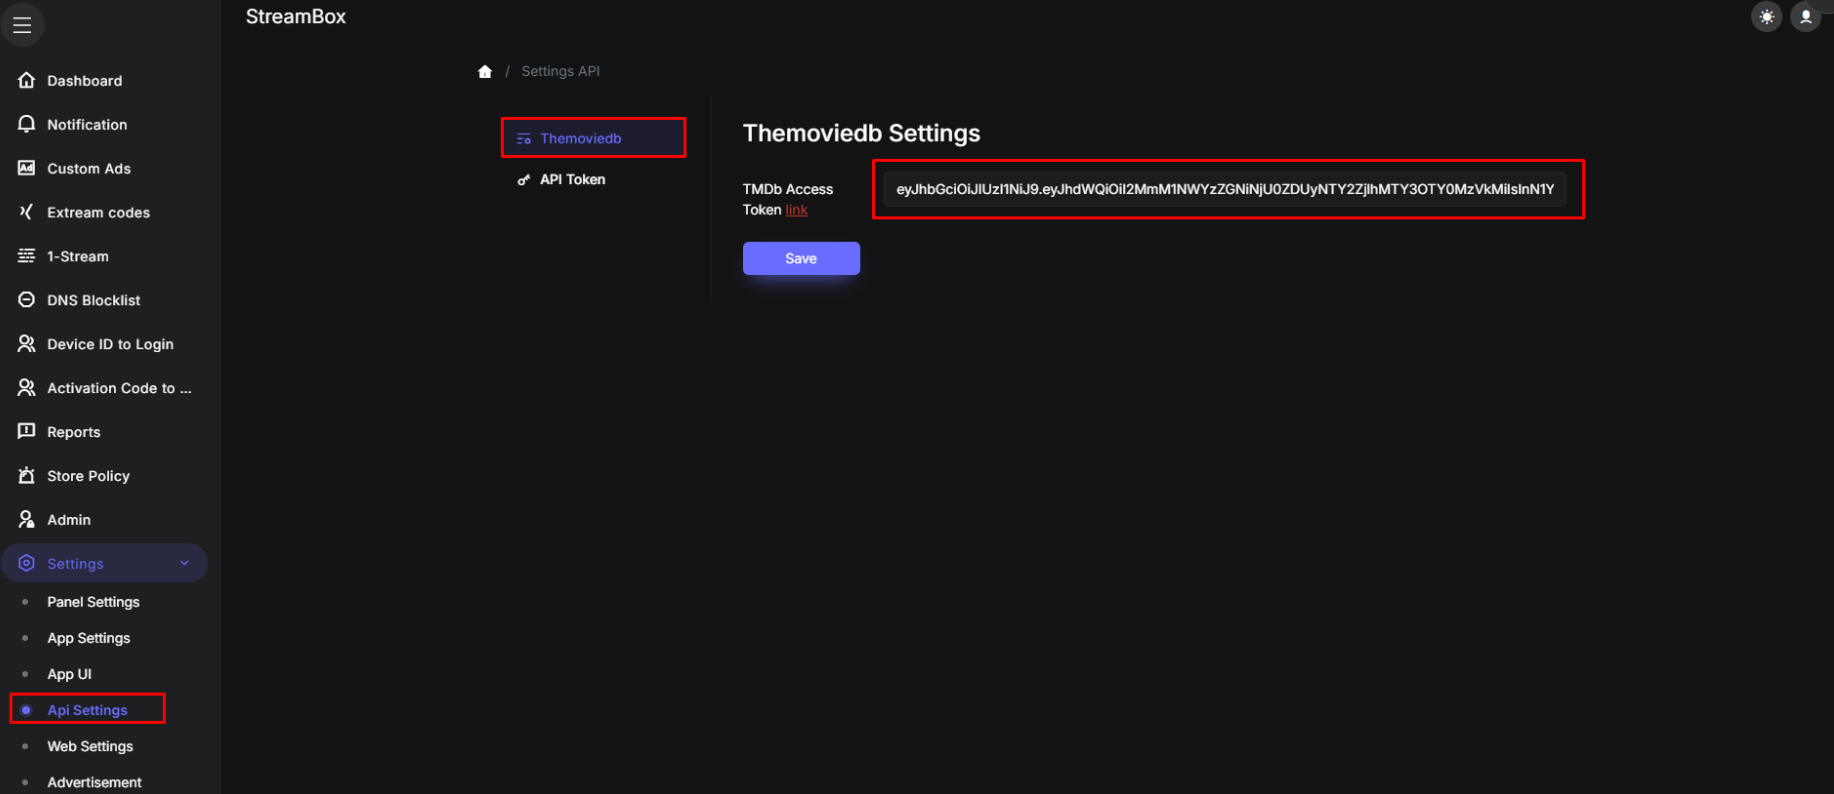Click the Save button
Image resolution: width=1834 pixels, height=794 pixels.
tap(801, 258)
